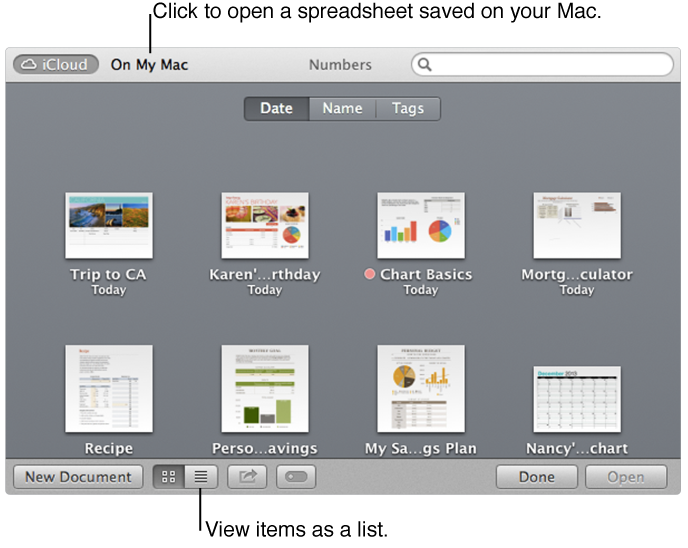Click the Share document icon

247,477
